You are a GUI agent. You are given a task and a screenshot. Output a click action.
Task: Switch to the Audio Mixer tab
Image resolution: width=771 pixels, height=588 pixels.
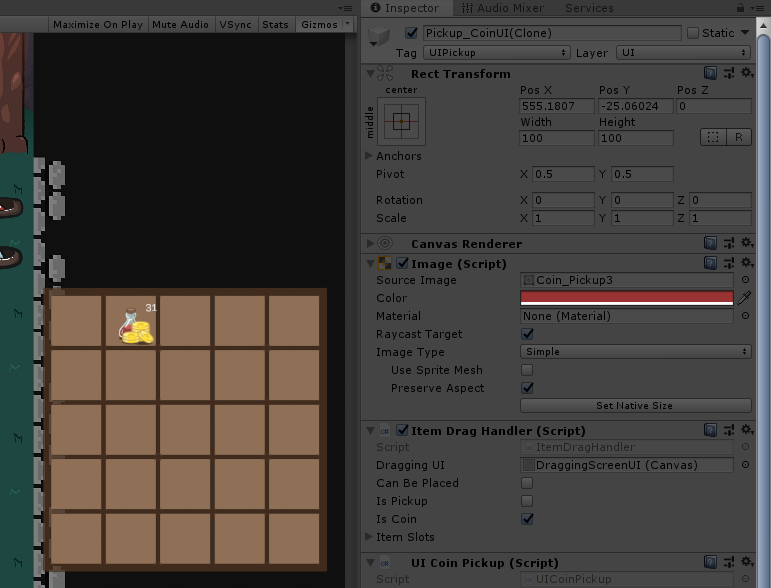pos(503,8)
